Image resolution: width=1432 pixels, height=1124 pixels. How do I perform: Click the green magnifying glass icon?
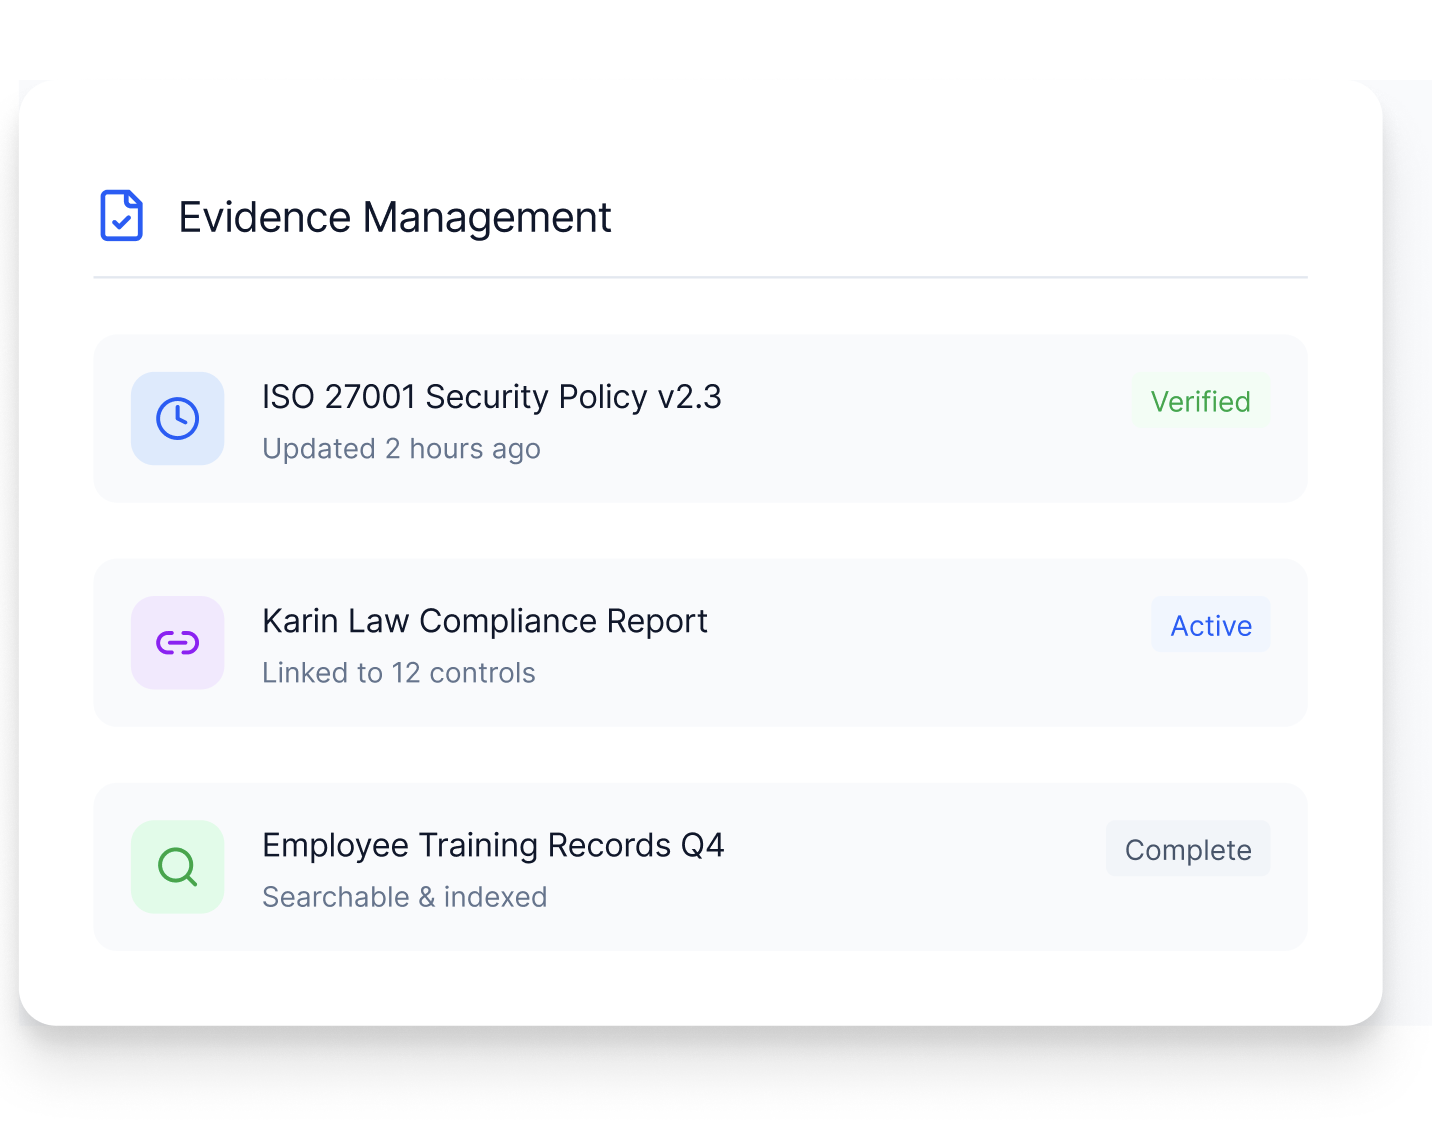click(177, 866)
